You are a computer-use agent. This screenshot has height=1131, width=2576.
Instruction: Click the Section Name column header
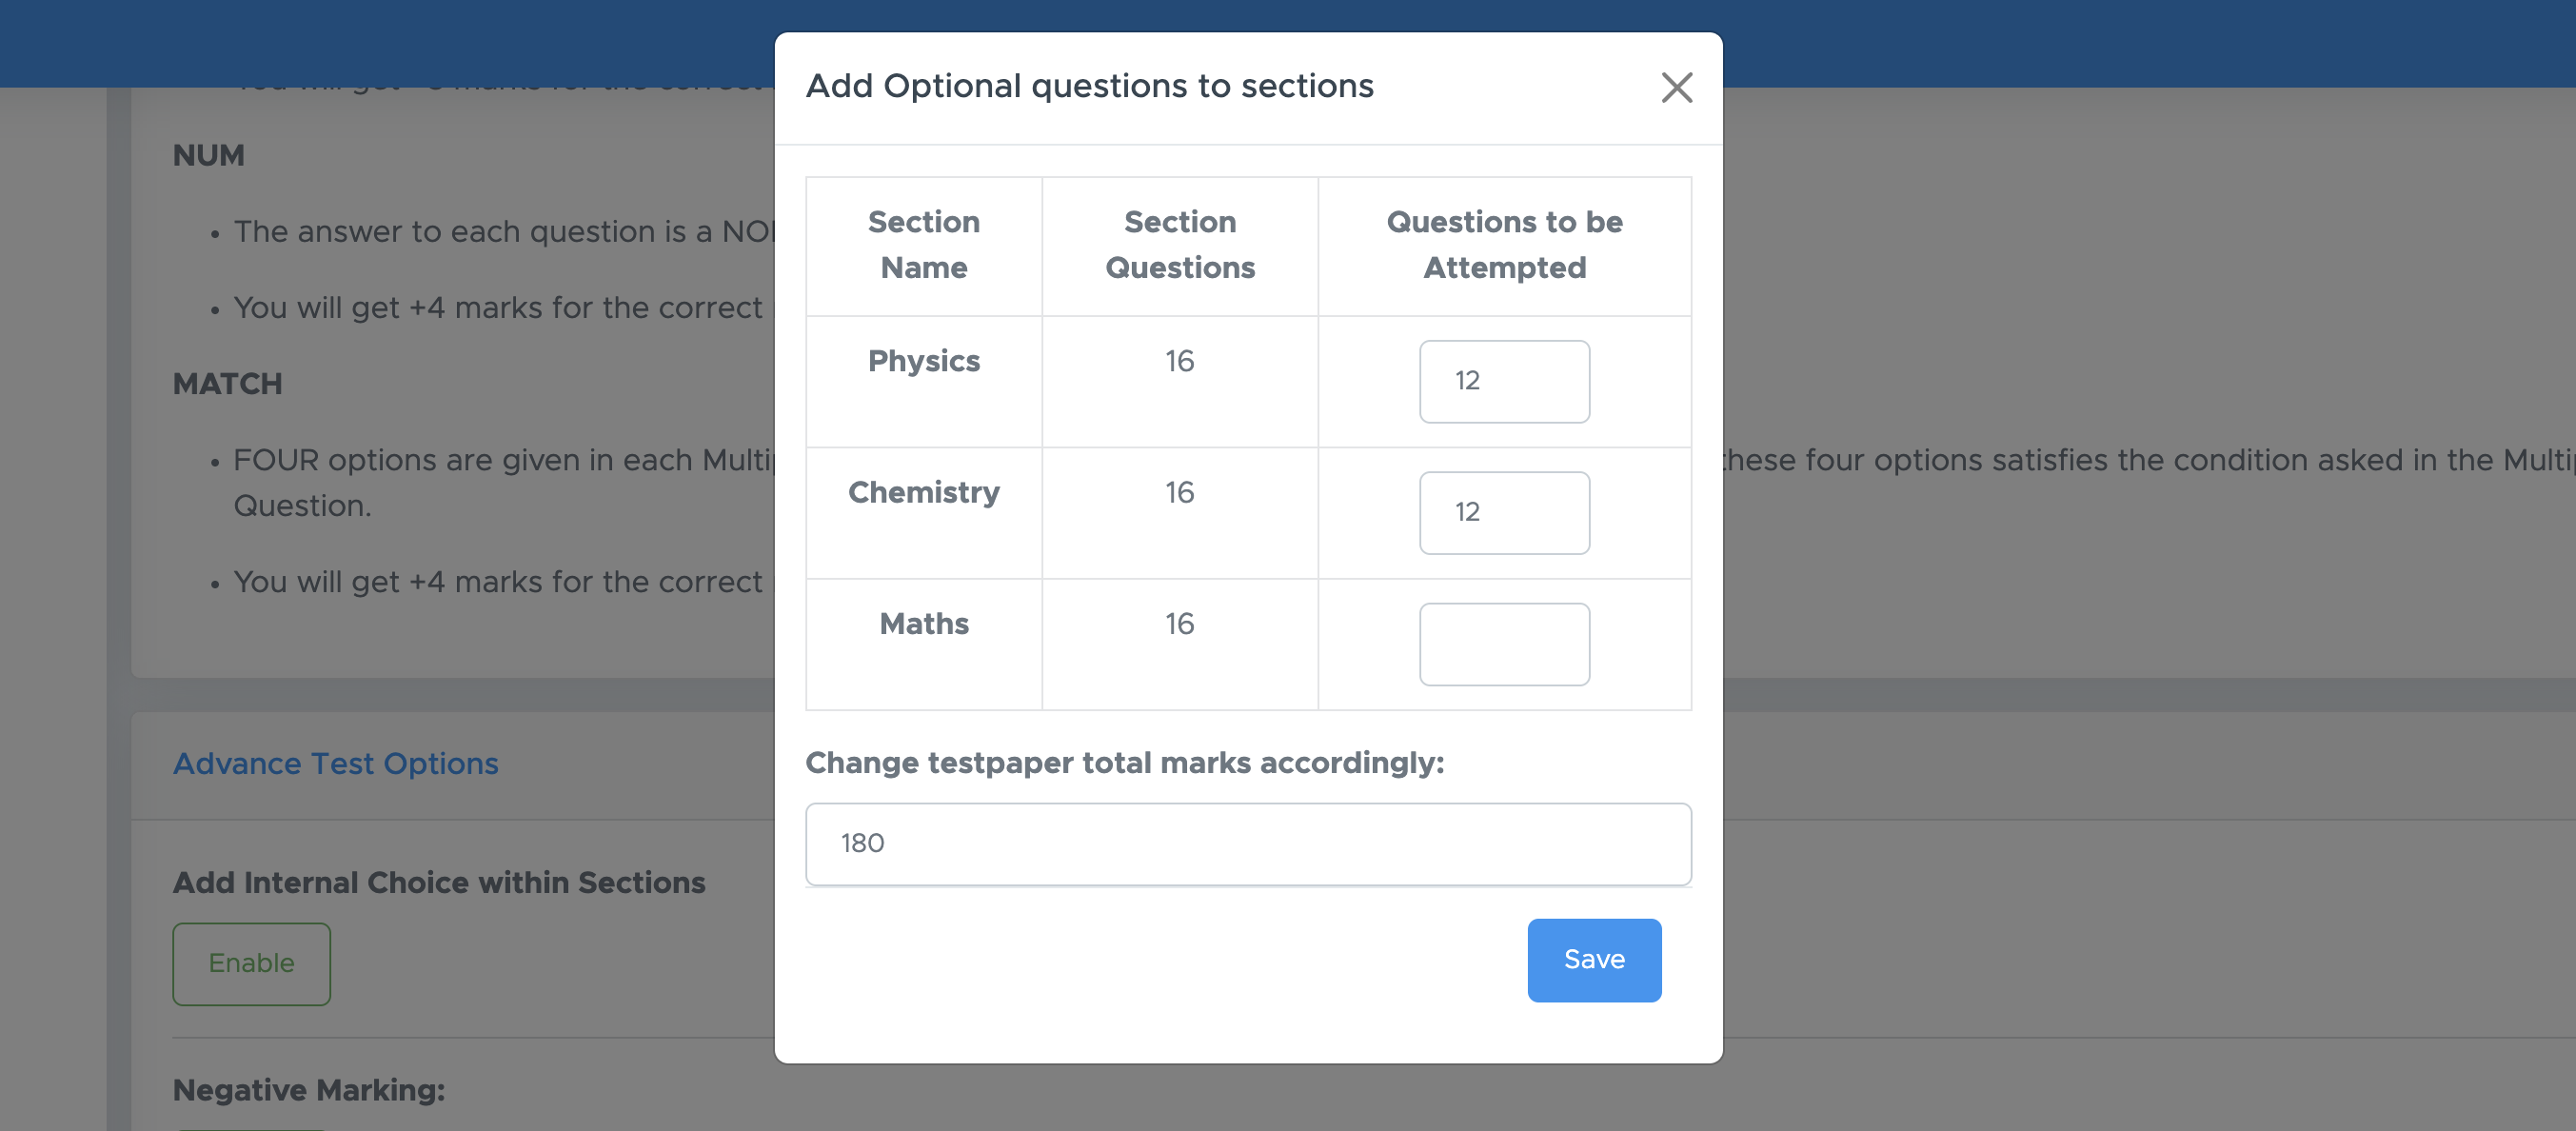coord(923,245)
